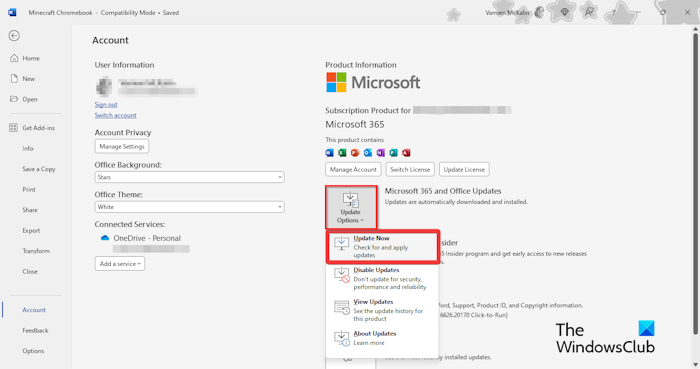Open the Print page
This screenshot has width=700, height=369.
(x=29, y=189)
